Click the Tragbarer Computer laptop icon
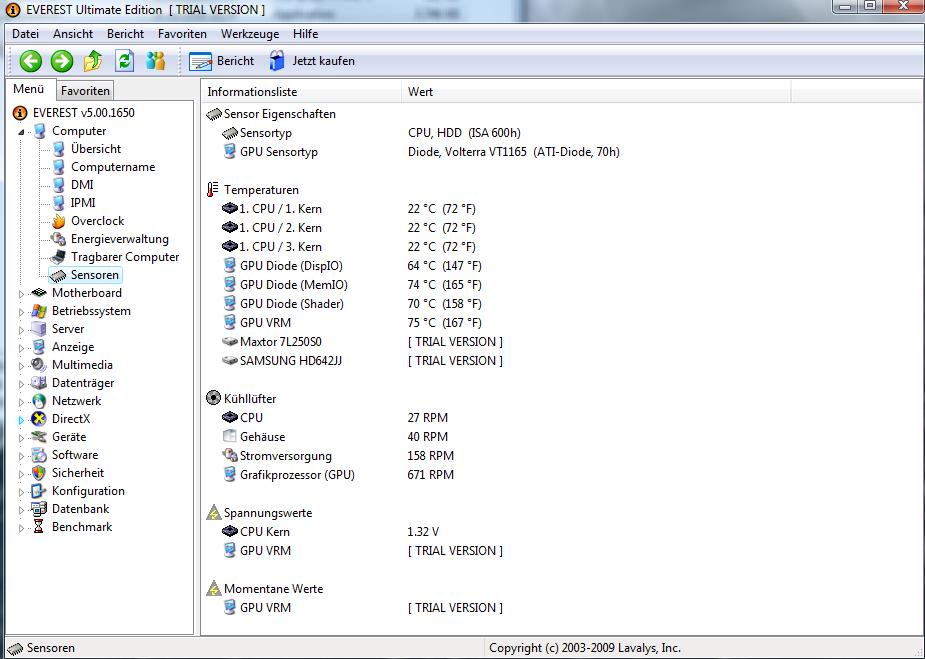This screenshot has height=659, width=925. pyautogui.click(x=58, y=257)
